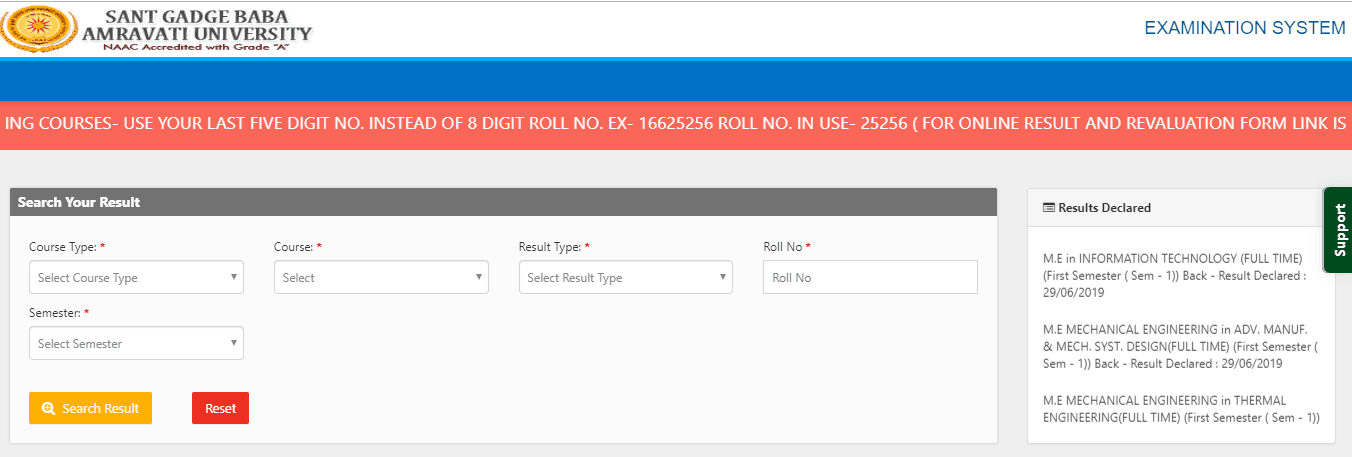Click the Search Your Result panel header

[503, 202]
